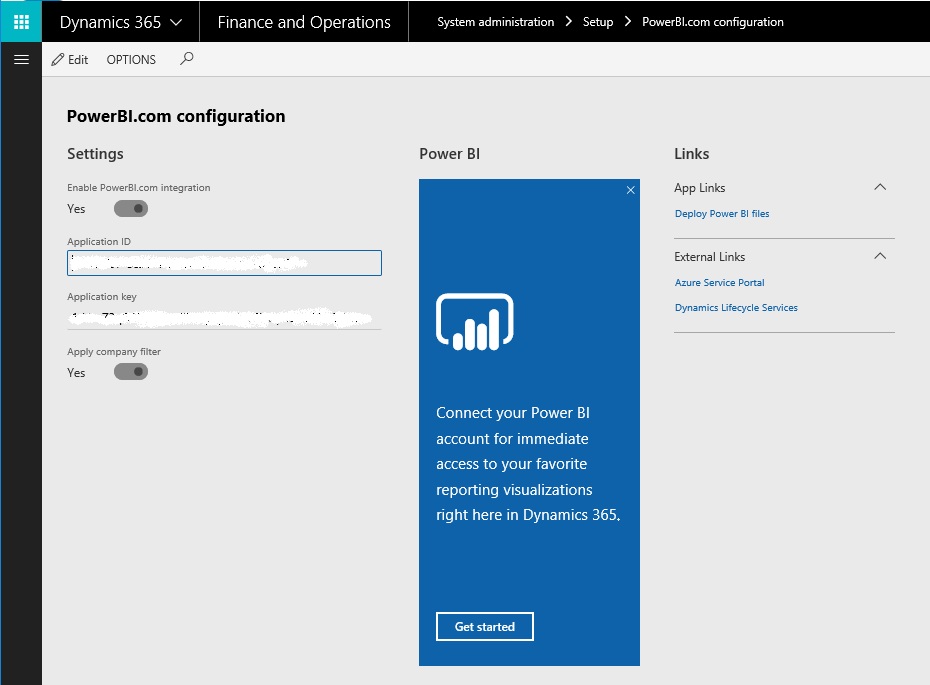Open the app launcher waffle icon
Screen dimensions: 930x685
[21, 21]
